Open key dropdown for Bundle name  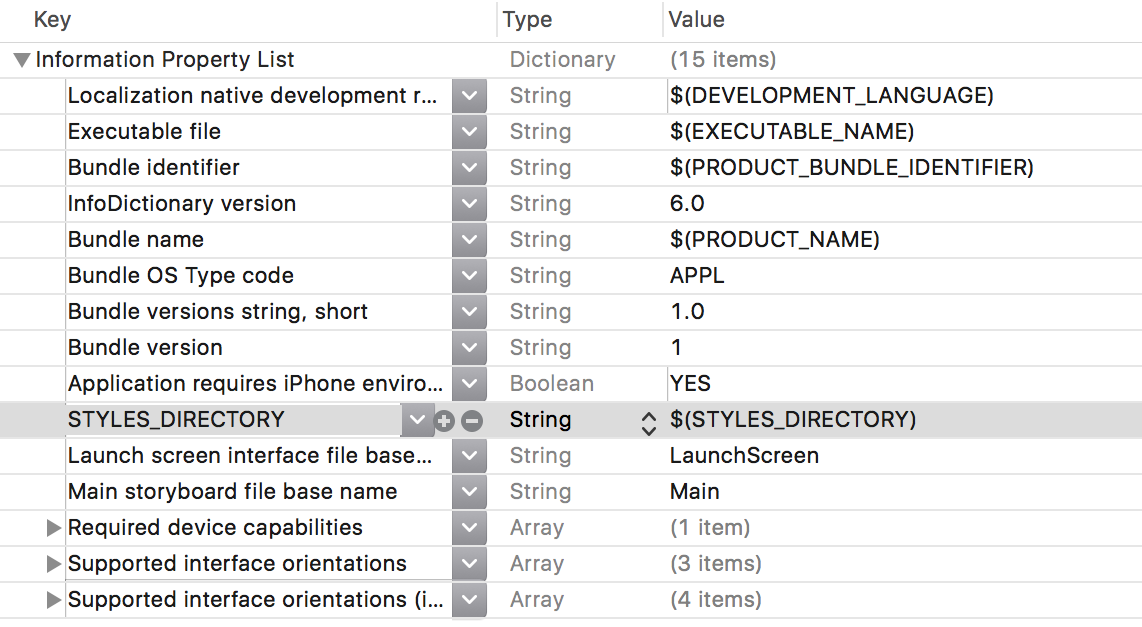(x=468, y=240)
